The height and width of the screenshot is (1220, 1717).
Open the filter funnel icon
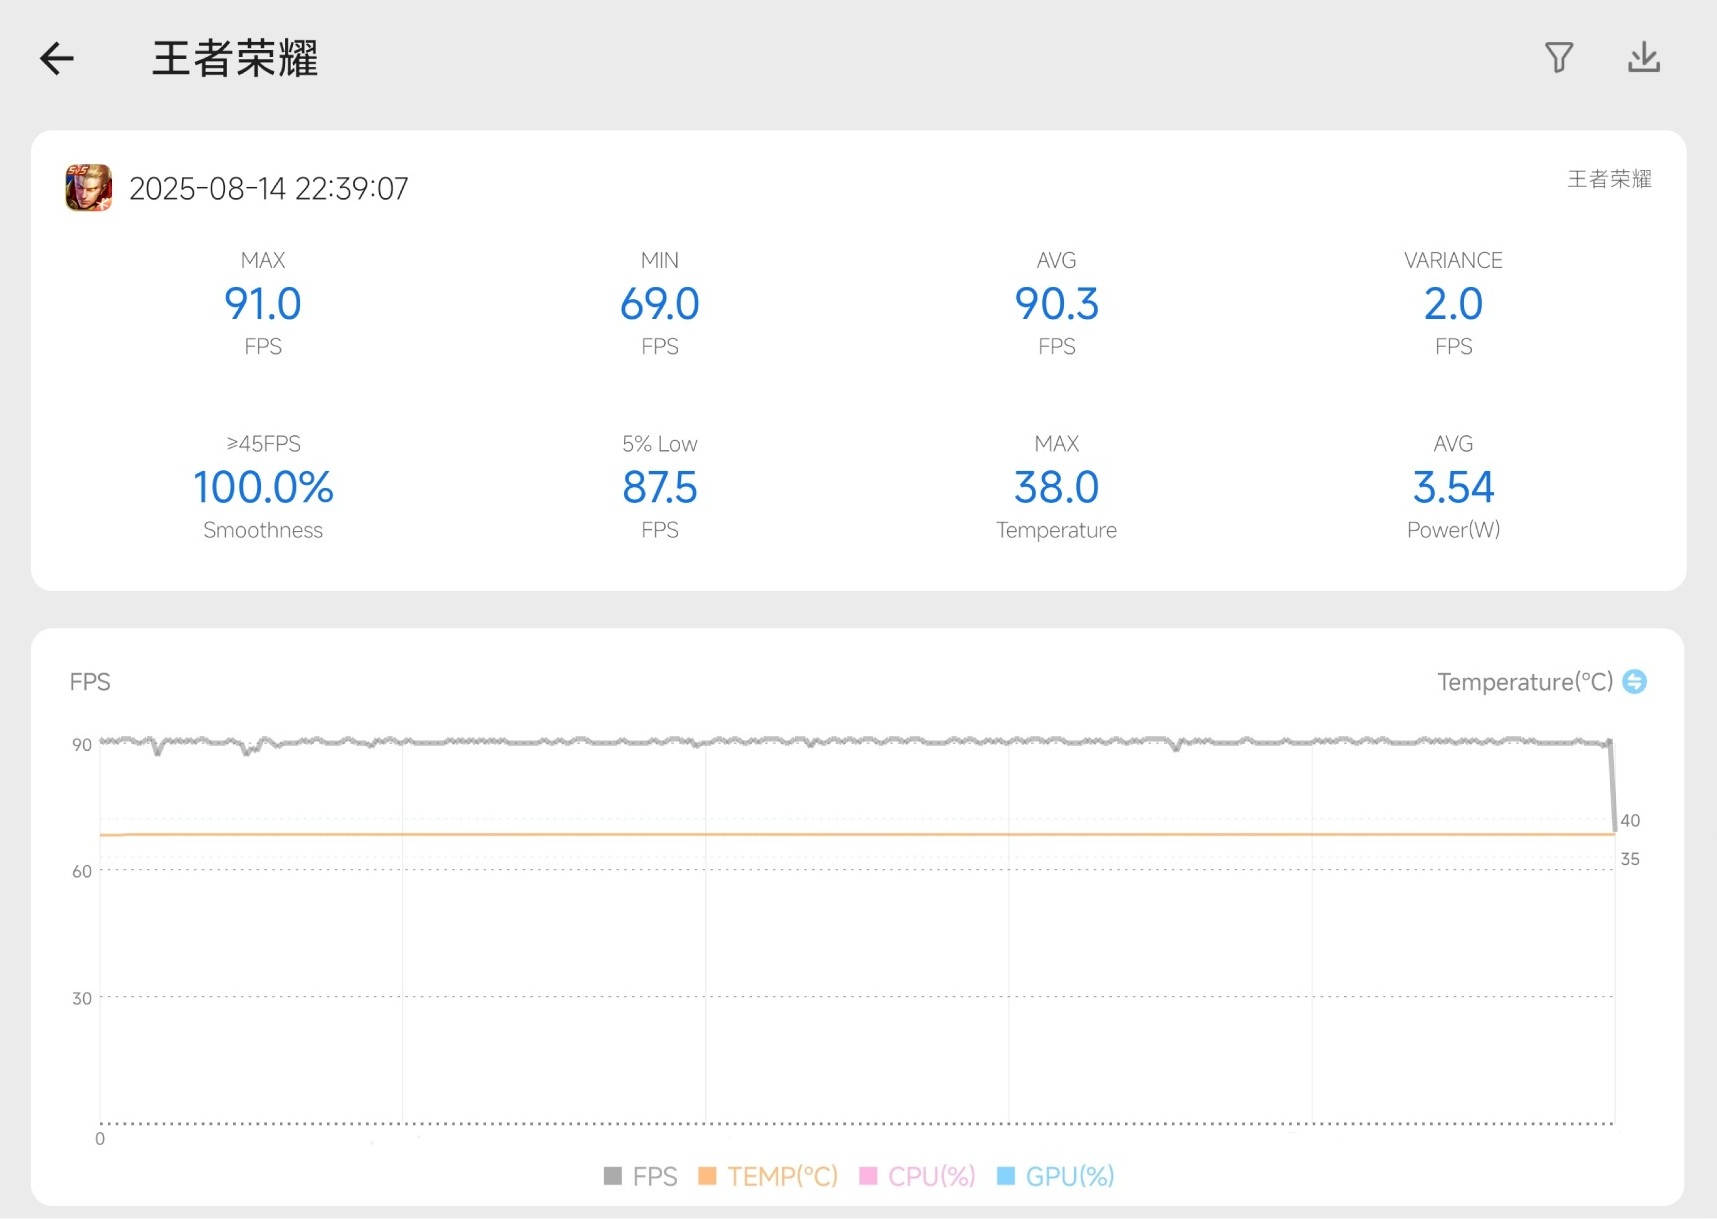(x=1558, y=58)
